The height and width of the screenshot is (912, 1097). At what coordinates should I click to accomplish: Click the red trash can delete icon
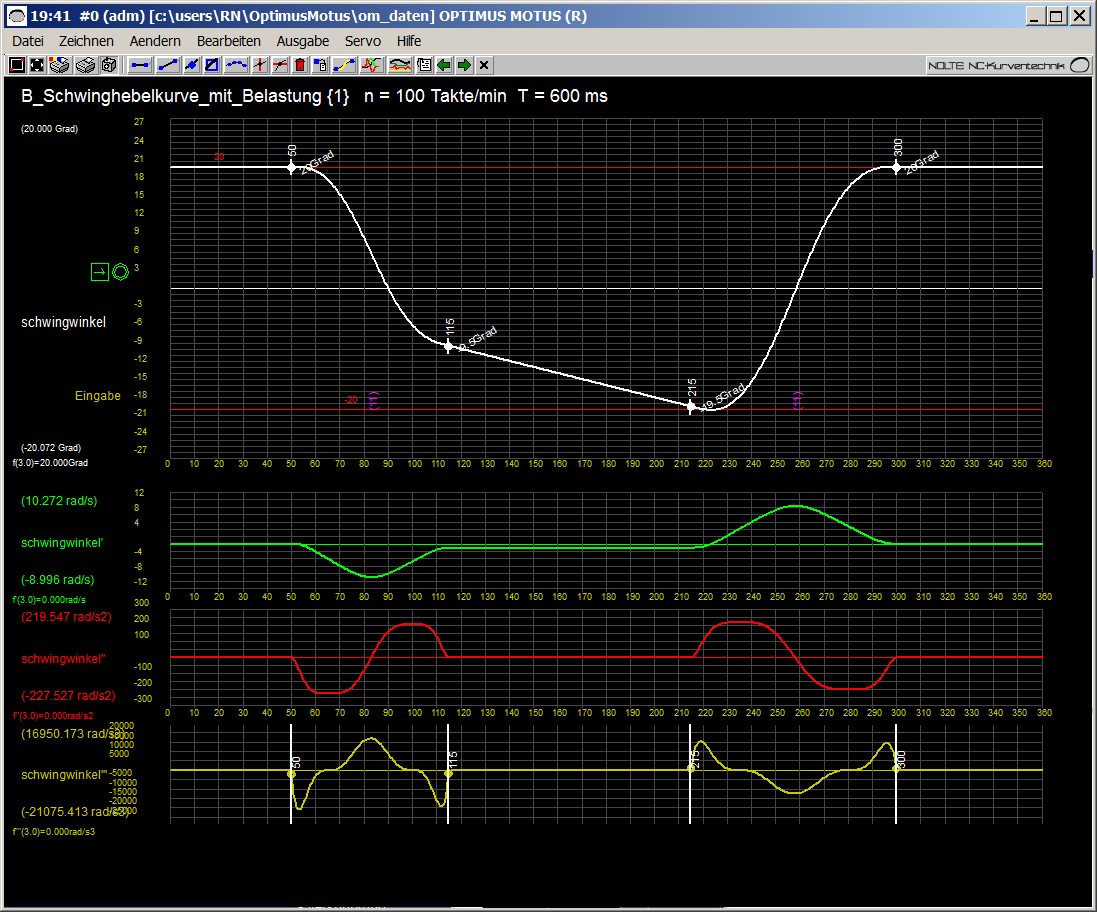[300, 65]
